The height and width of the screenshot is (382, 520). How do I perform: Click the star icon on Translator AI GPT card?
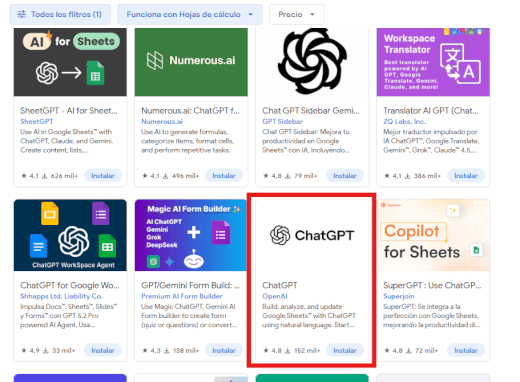[x=387, y=176]
